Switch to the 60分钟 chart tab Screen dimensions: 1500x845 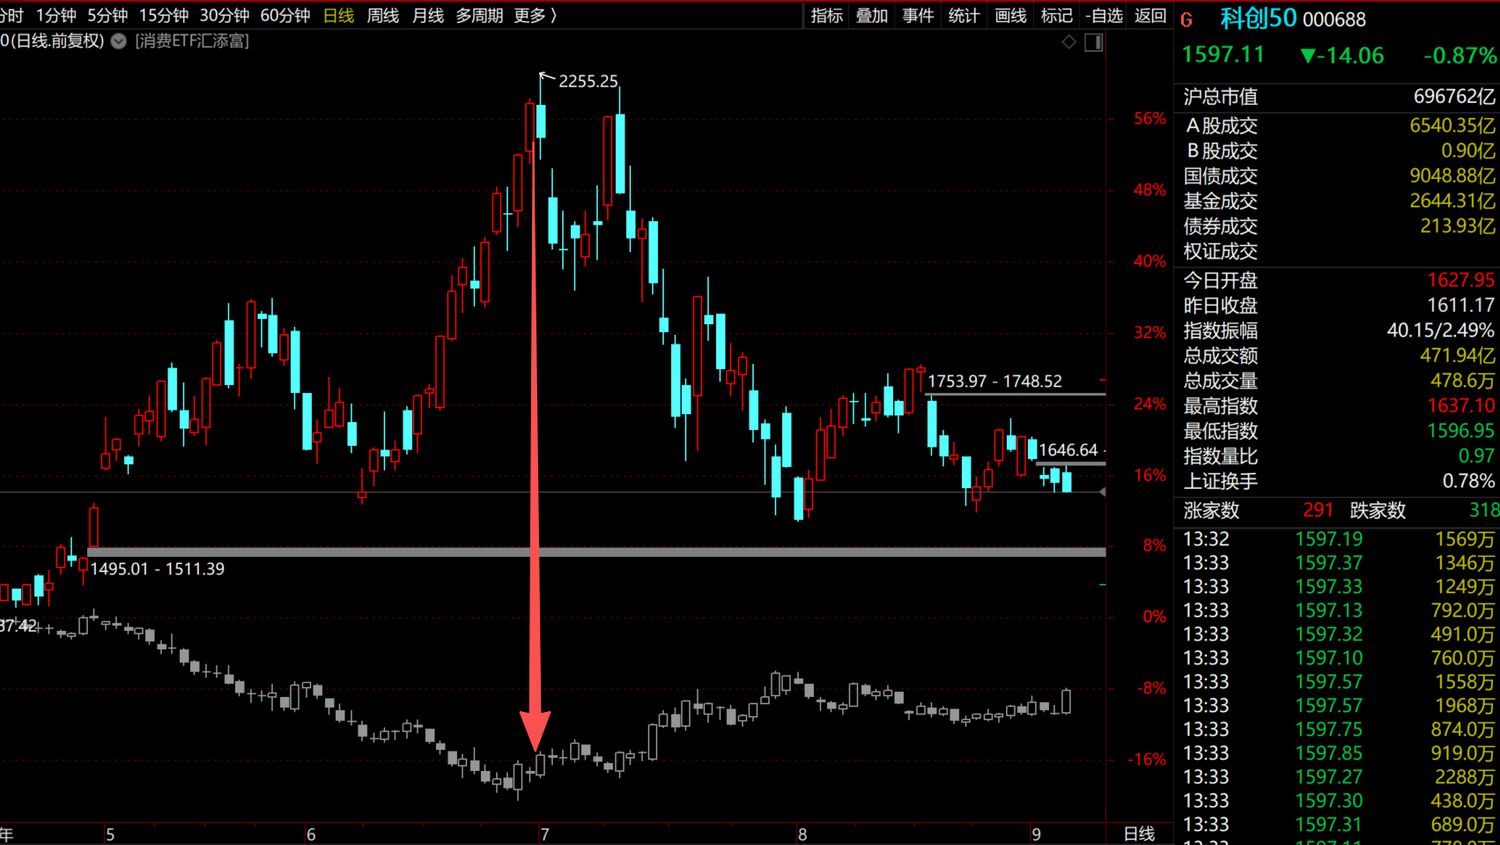tap(285, 15)
